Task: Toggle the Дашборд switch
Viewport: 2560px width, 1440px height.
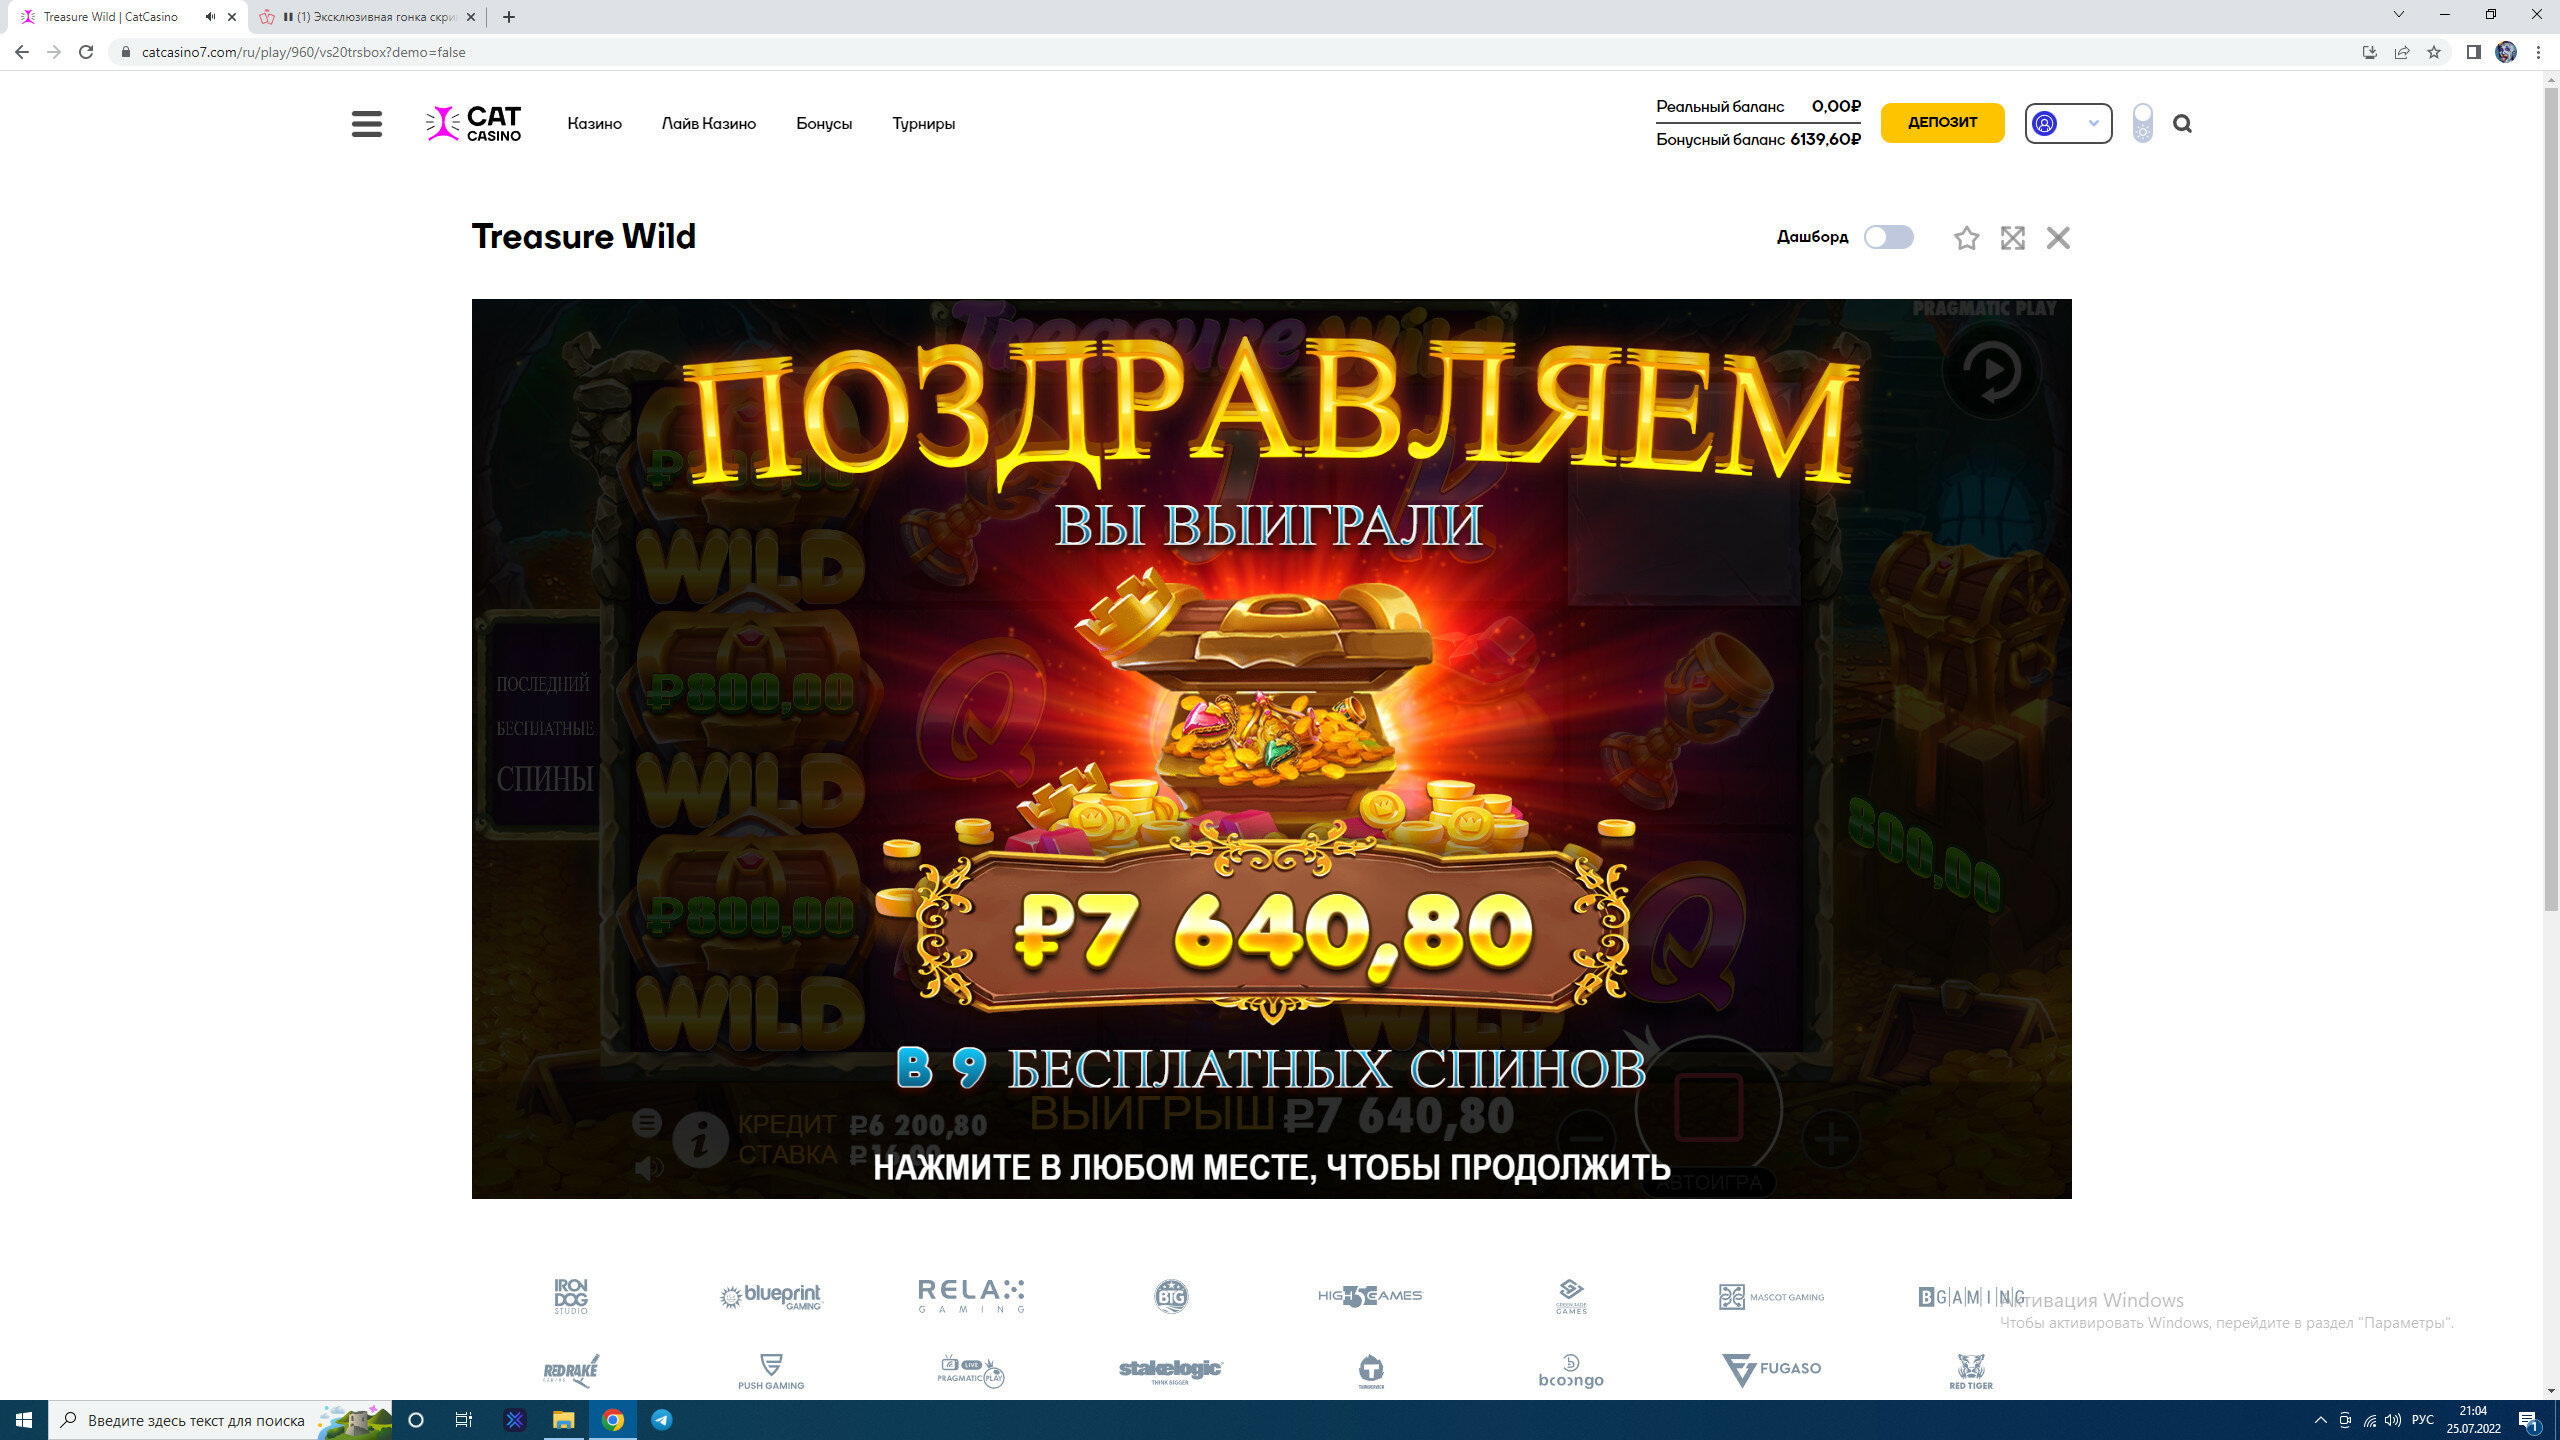Action: [x=1888, y=237]
